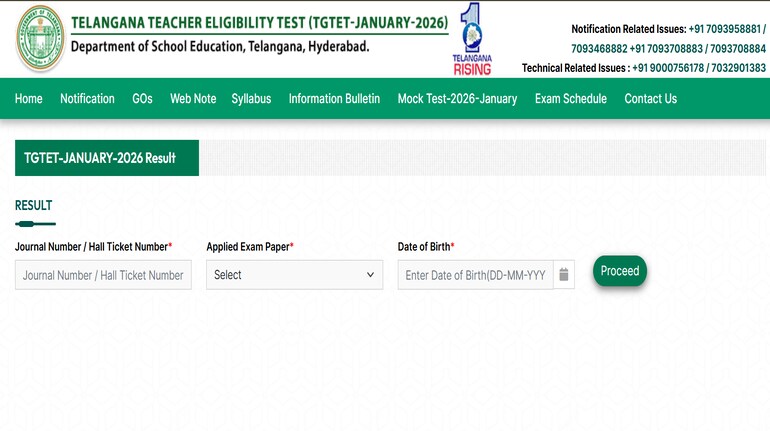Open Mock Test-2026-January link
The width and height of the screenshot is (770, 431).
[457, 99]
